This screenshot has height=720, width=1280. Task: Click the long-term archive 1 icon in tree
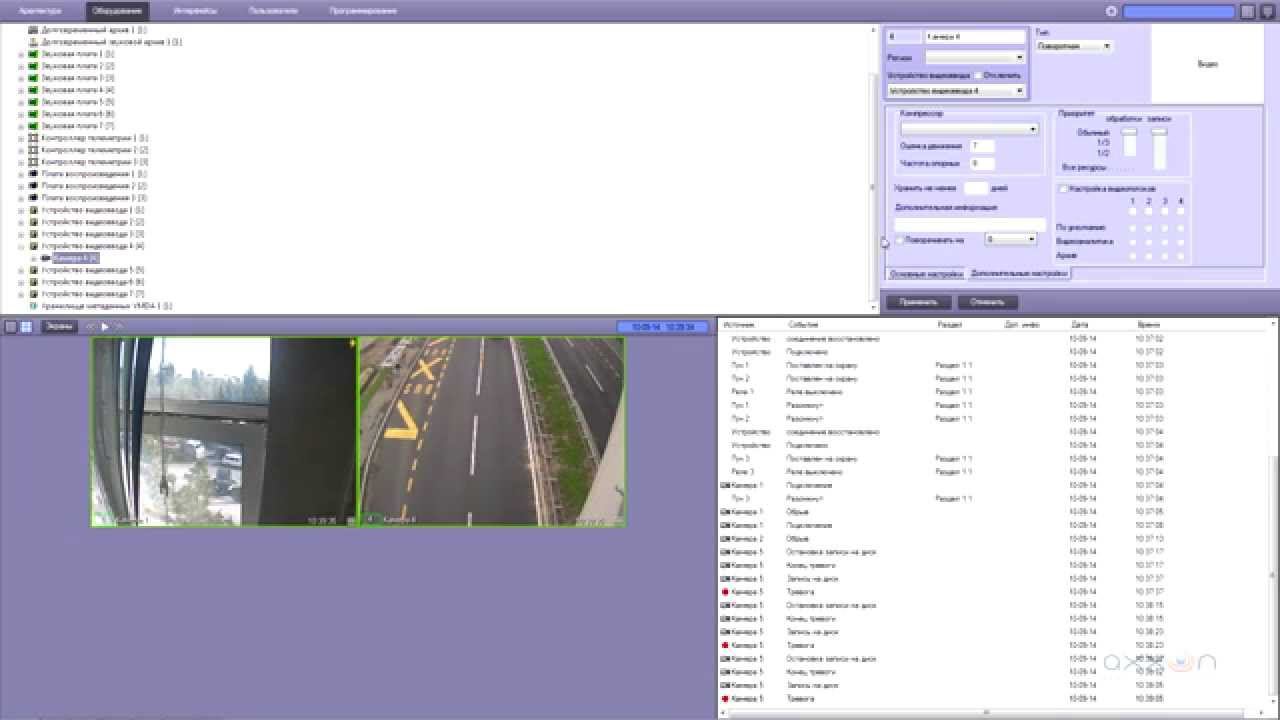[x=33, y=30]
